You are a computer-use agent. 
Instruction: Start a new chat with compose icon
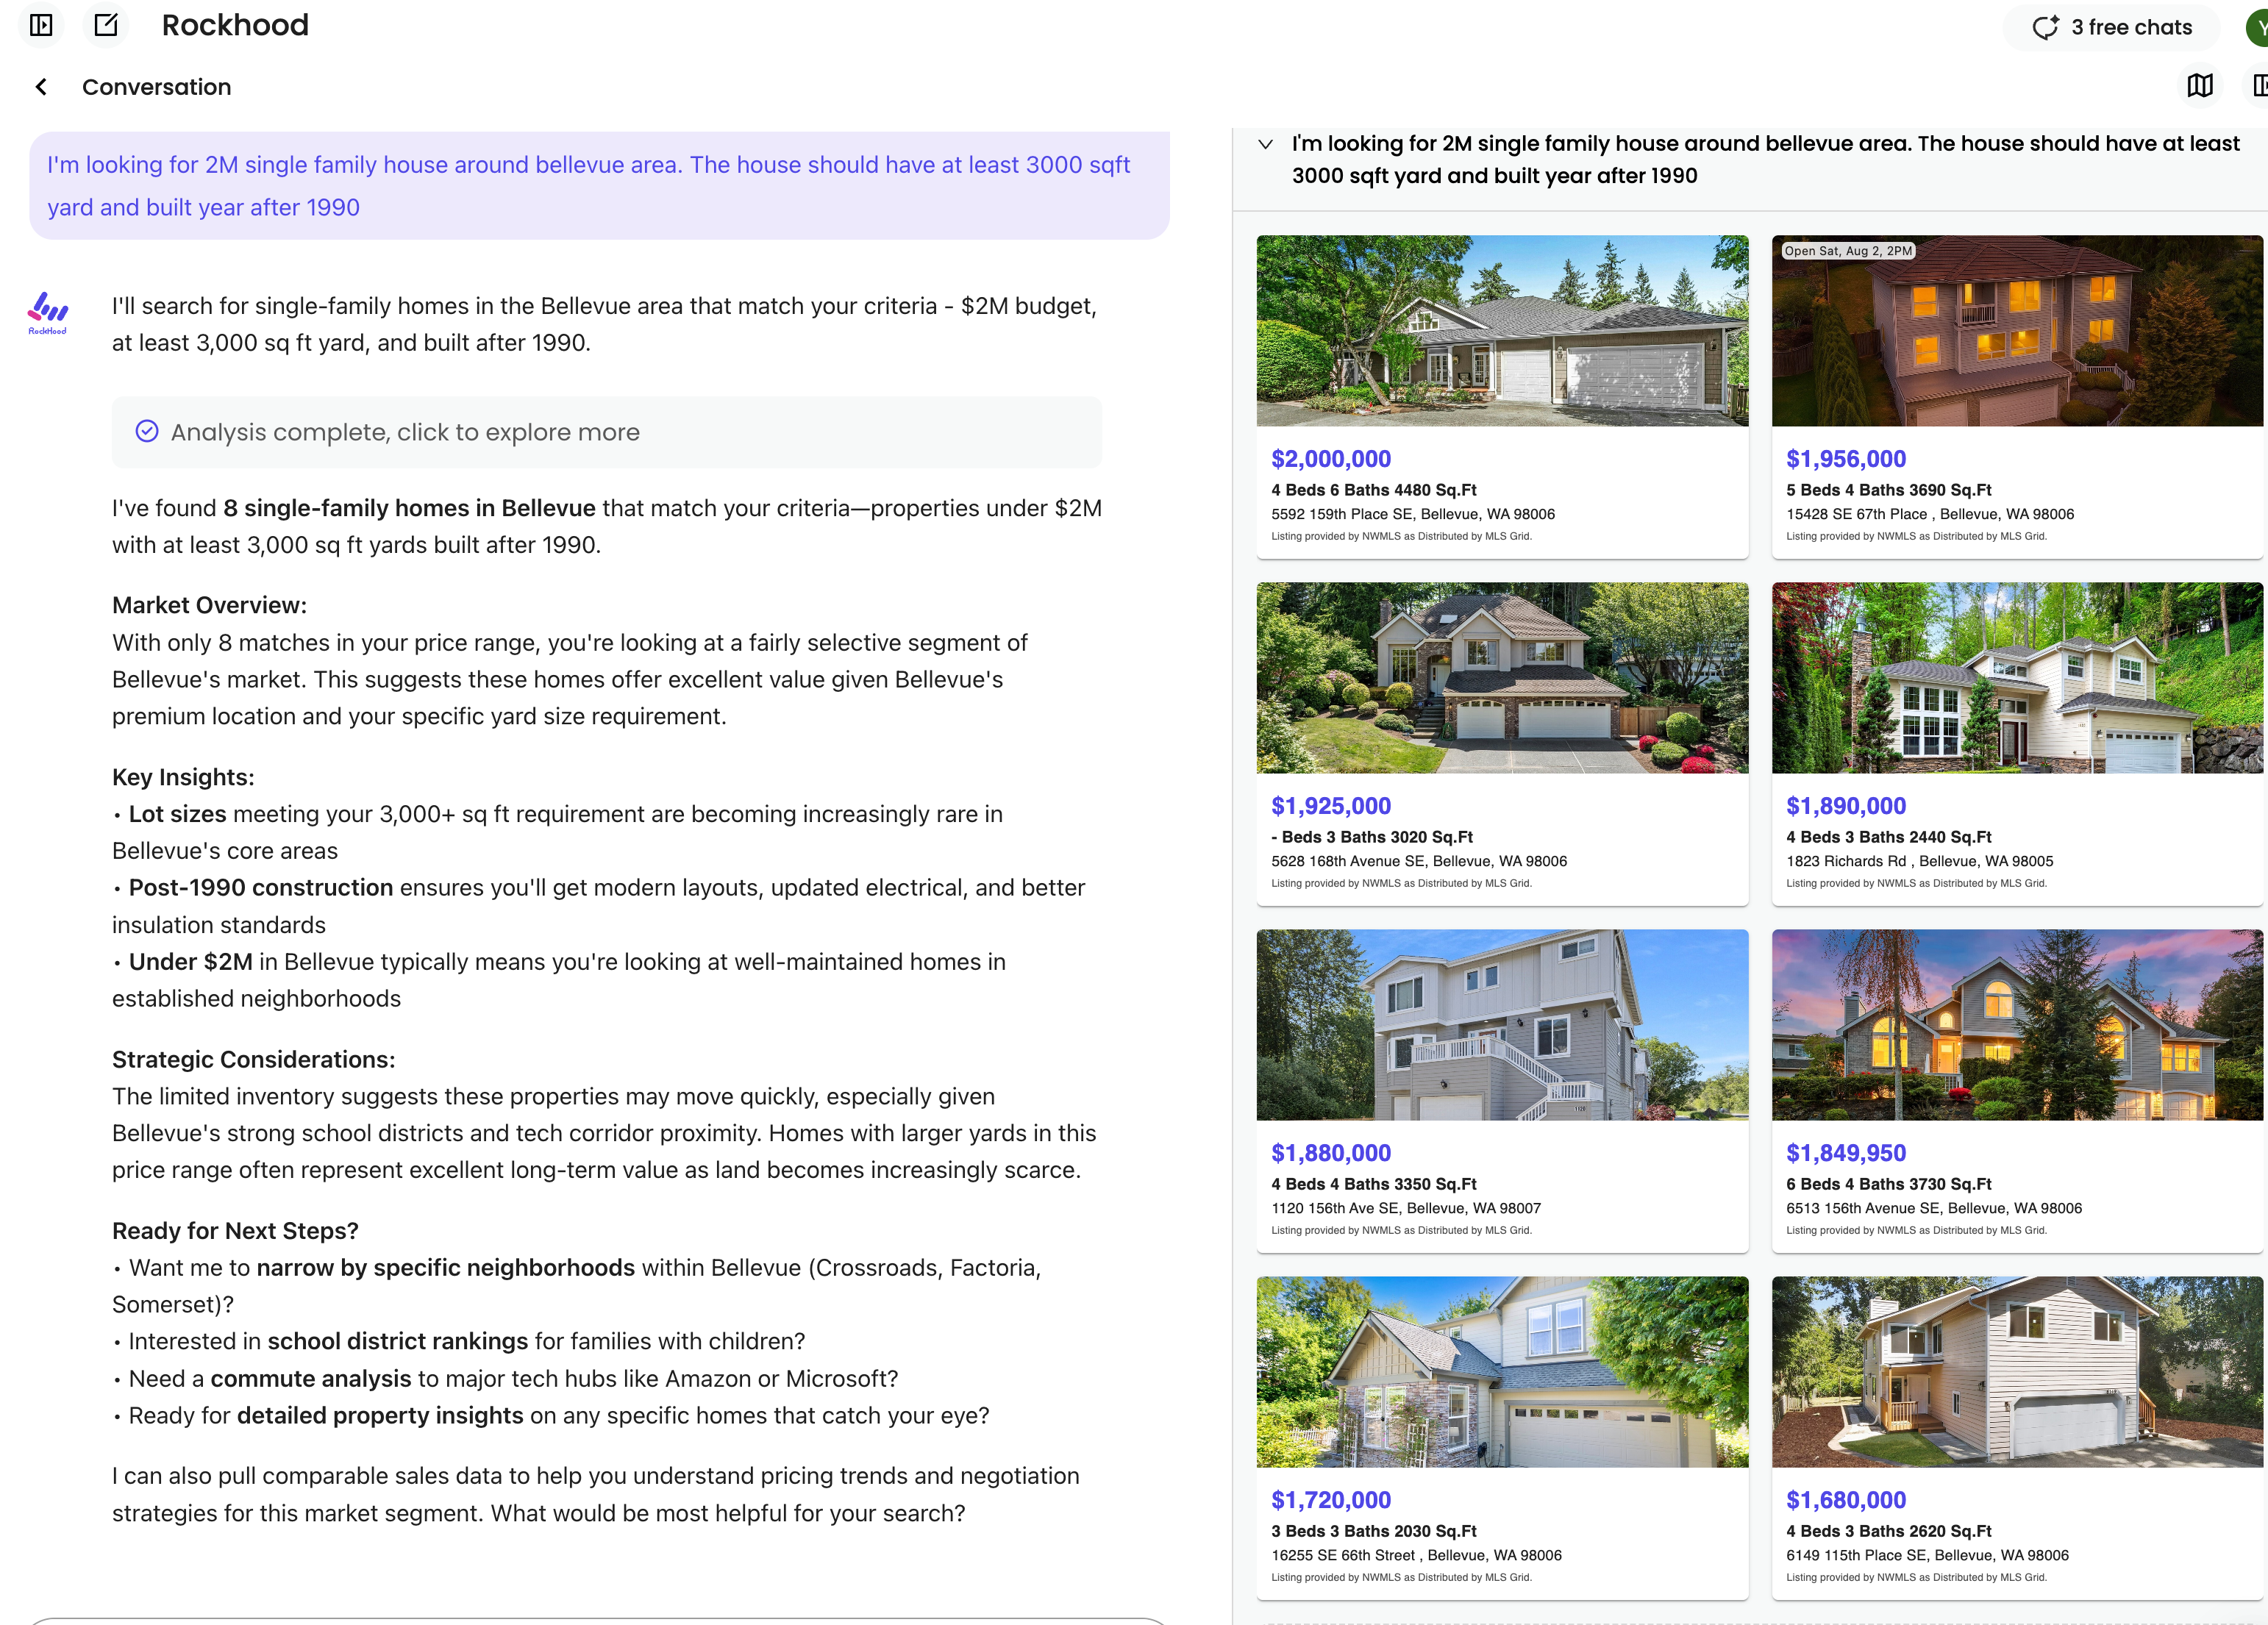point(105,26)
